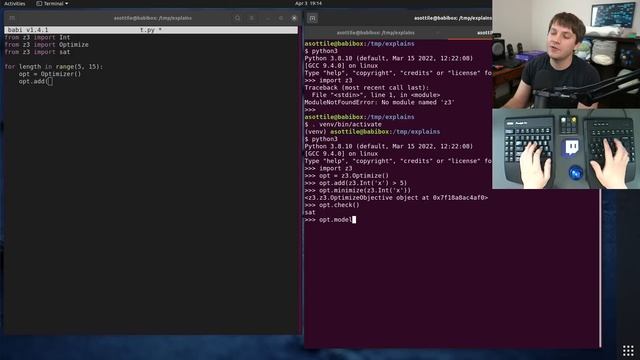Open search in the left terminal window
The image size is (640, 360).
[x=238, y=18]
